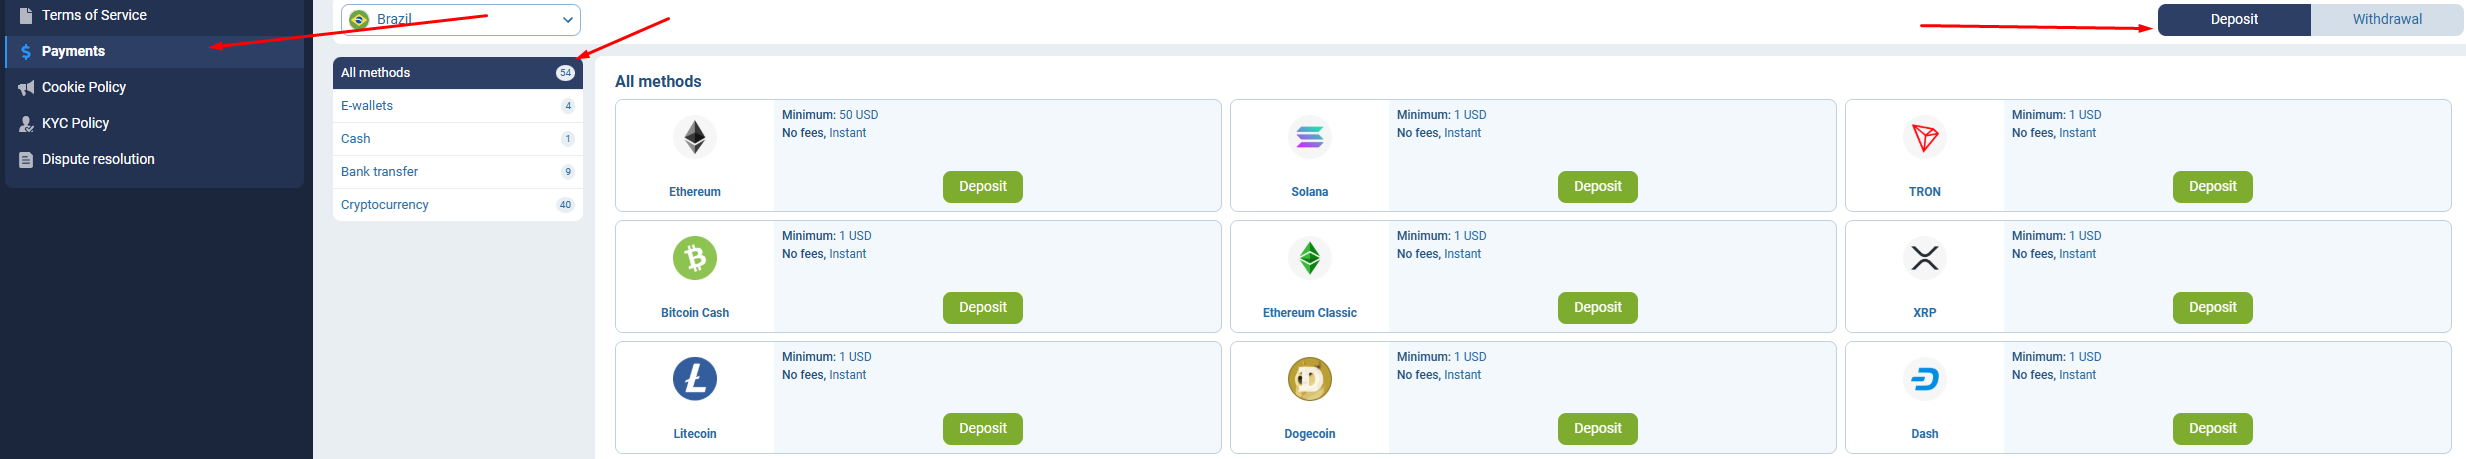The width and height of the screenshot is (2466, 459).
Task: Click the Bitcoin Cash green icon
Action: (x=695, y=258)
